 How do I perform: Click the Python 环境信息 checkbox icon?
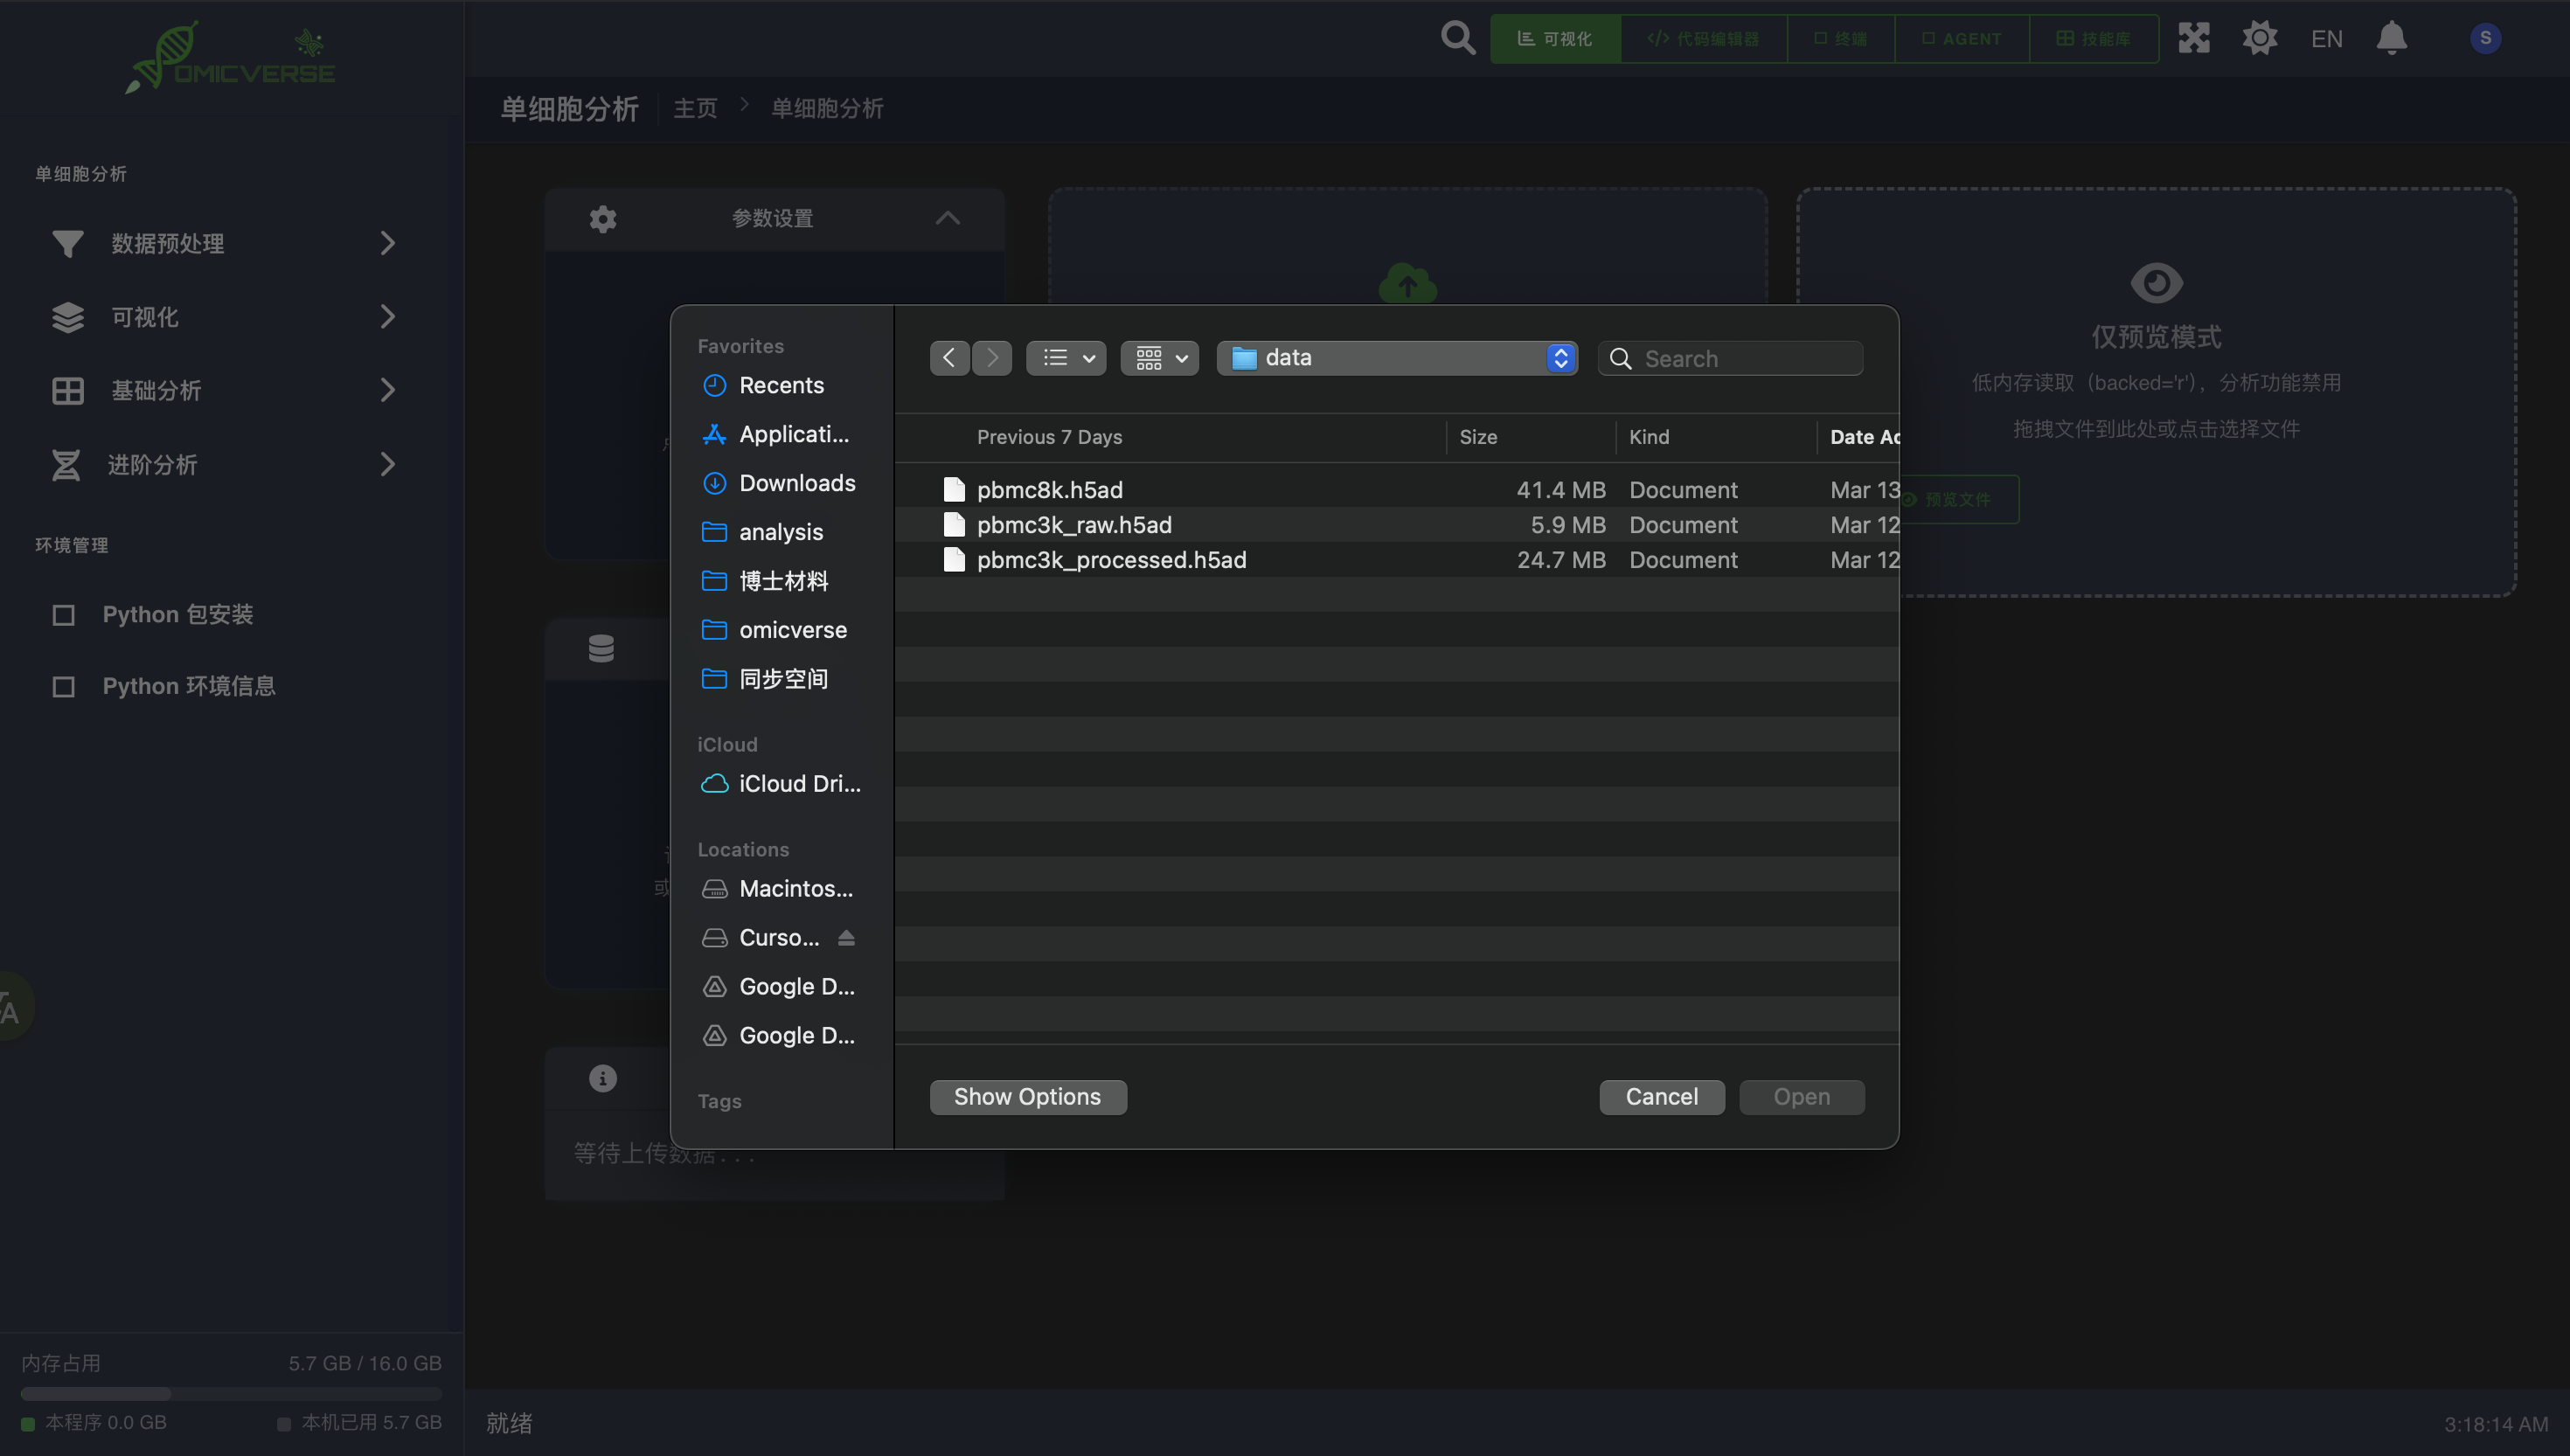[x=63, y=686]
